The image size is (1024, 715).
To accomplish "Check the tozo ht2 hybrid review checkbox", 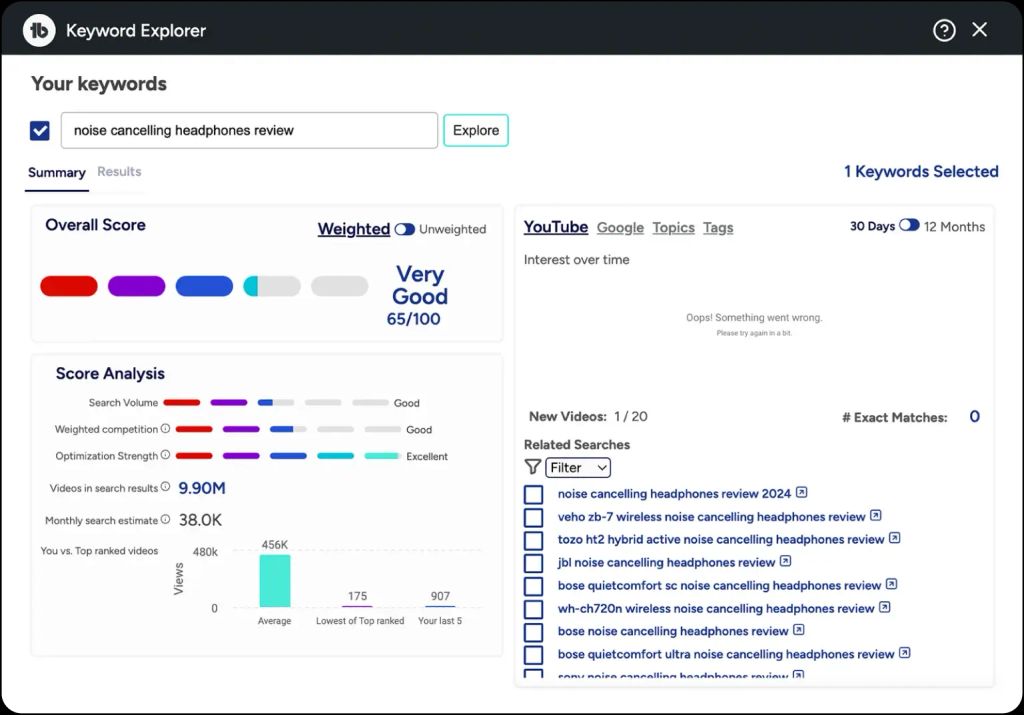I will click(534, 540).
